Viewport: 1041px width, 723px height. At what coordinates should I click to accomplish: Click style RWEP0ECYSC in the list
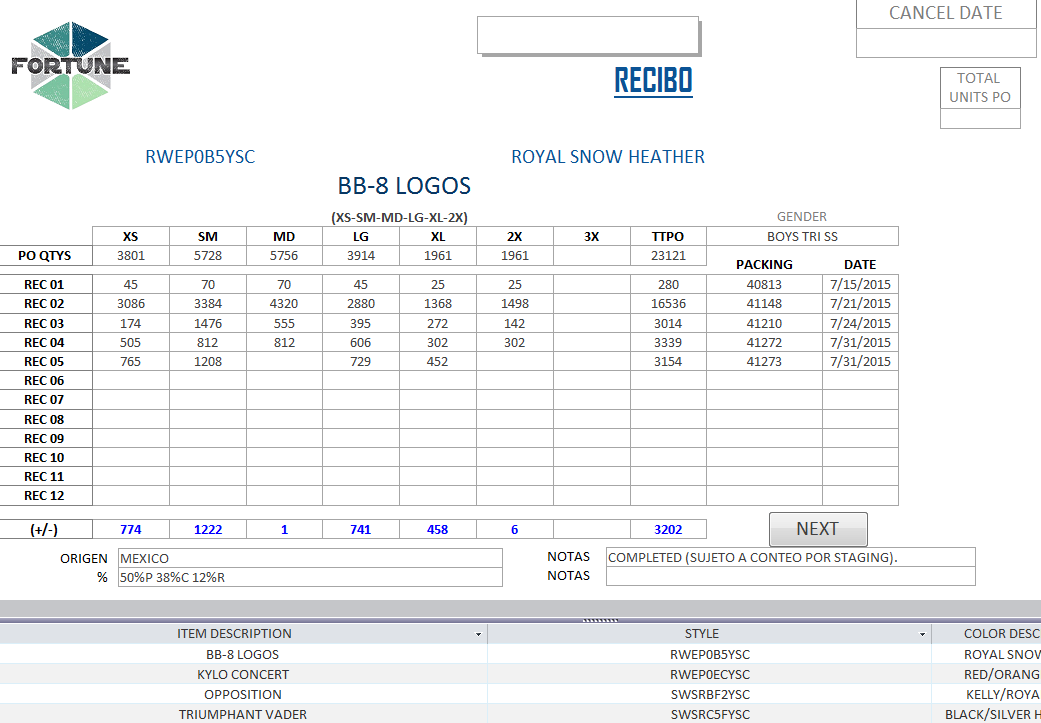coord(710,674)
